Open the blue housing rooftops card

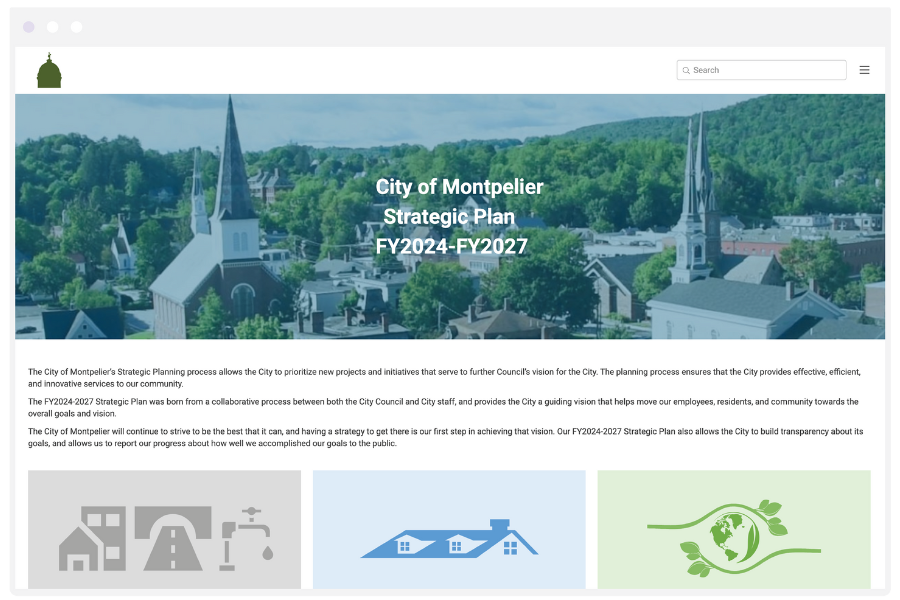449,529
